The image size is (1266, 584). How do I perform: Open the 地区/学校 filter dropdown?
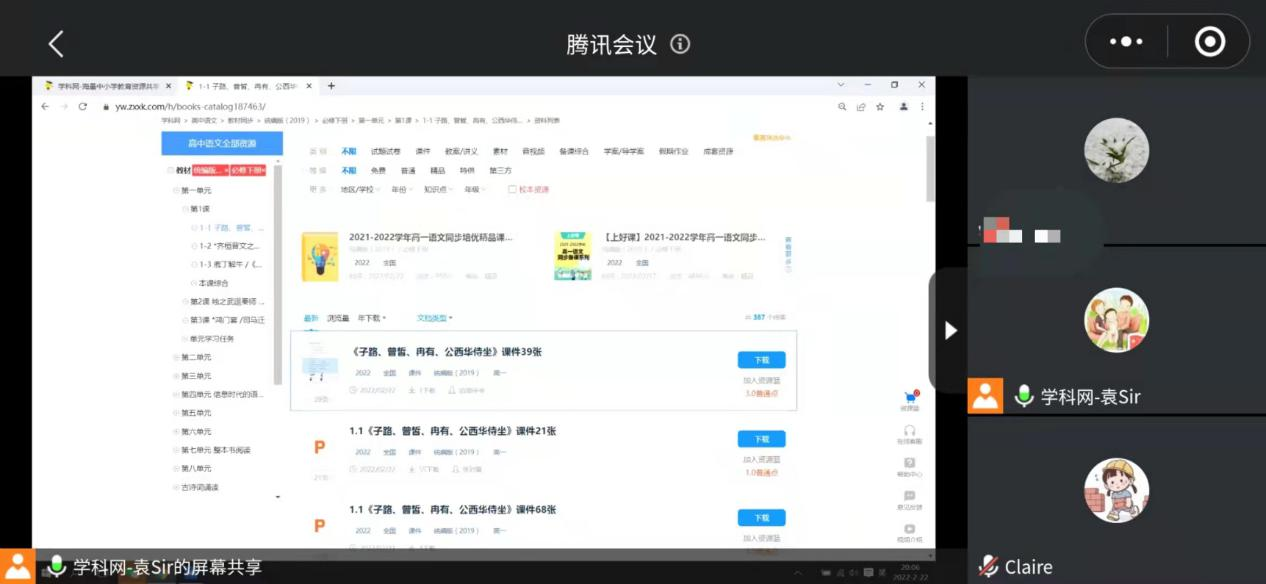359,189
